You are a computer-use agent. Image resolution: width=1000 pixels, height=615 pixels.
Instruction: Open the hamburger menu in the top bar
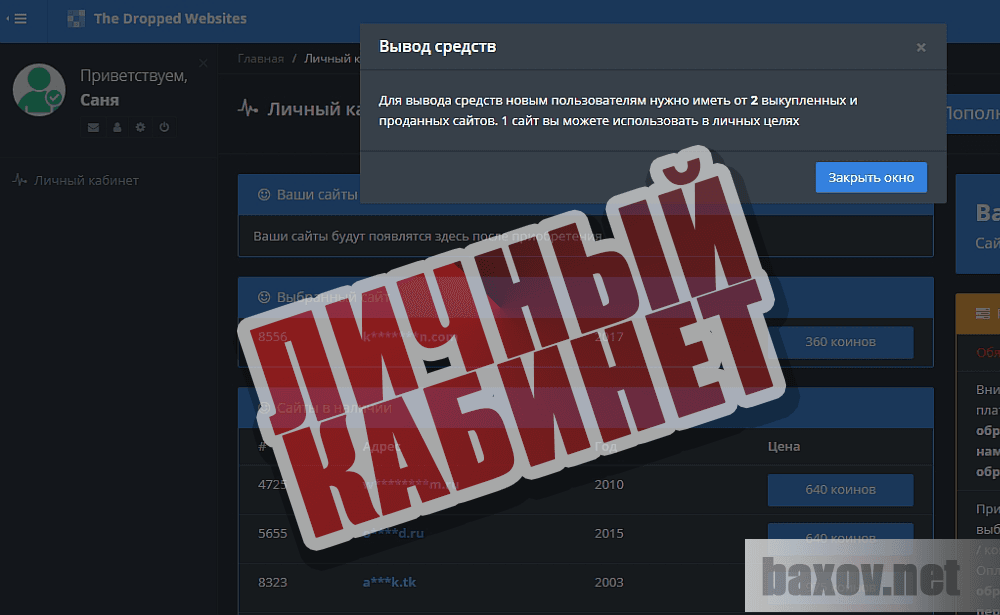pyautogui.click(x=22, y=19)
